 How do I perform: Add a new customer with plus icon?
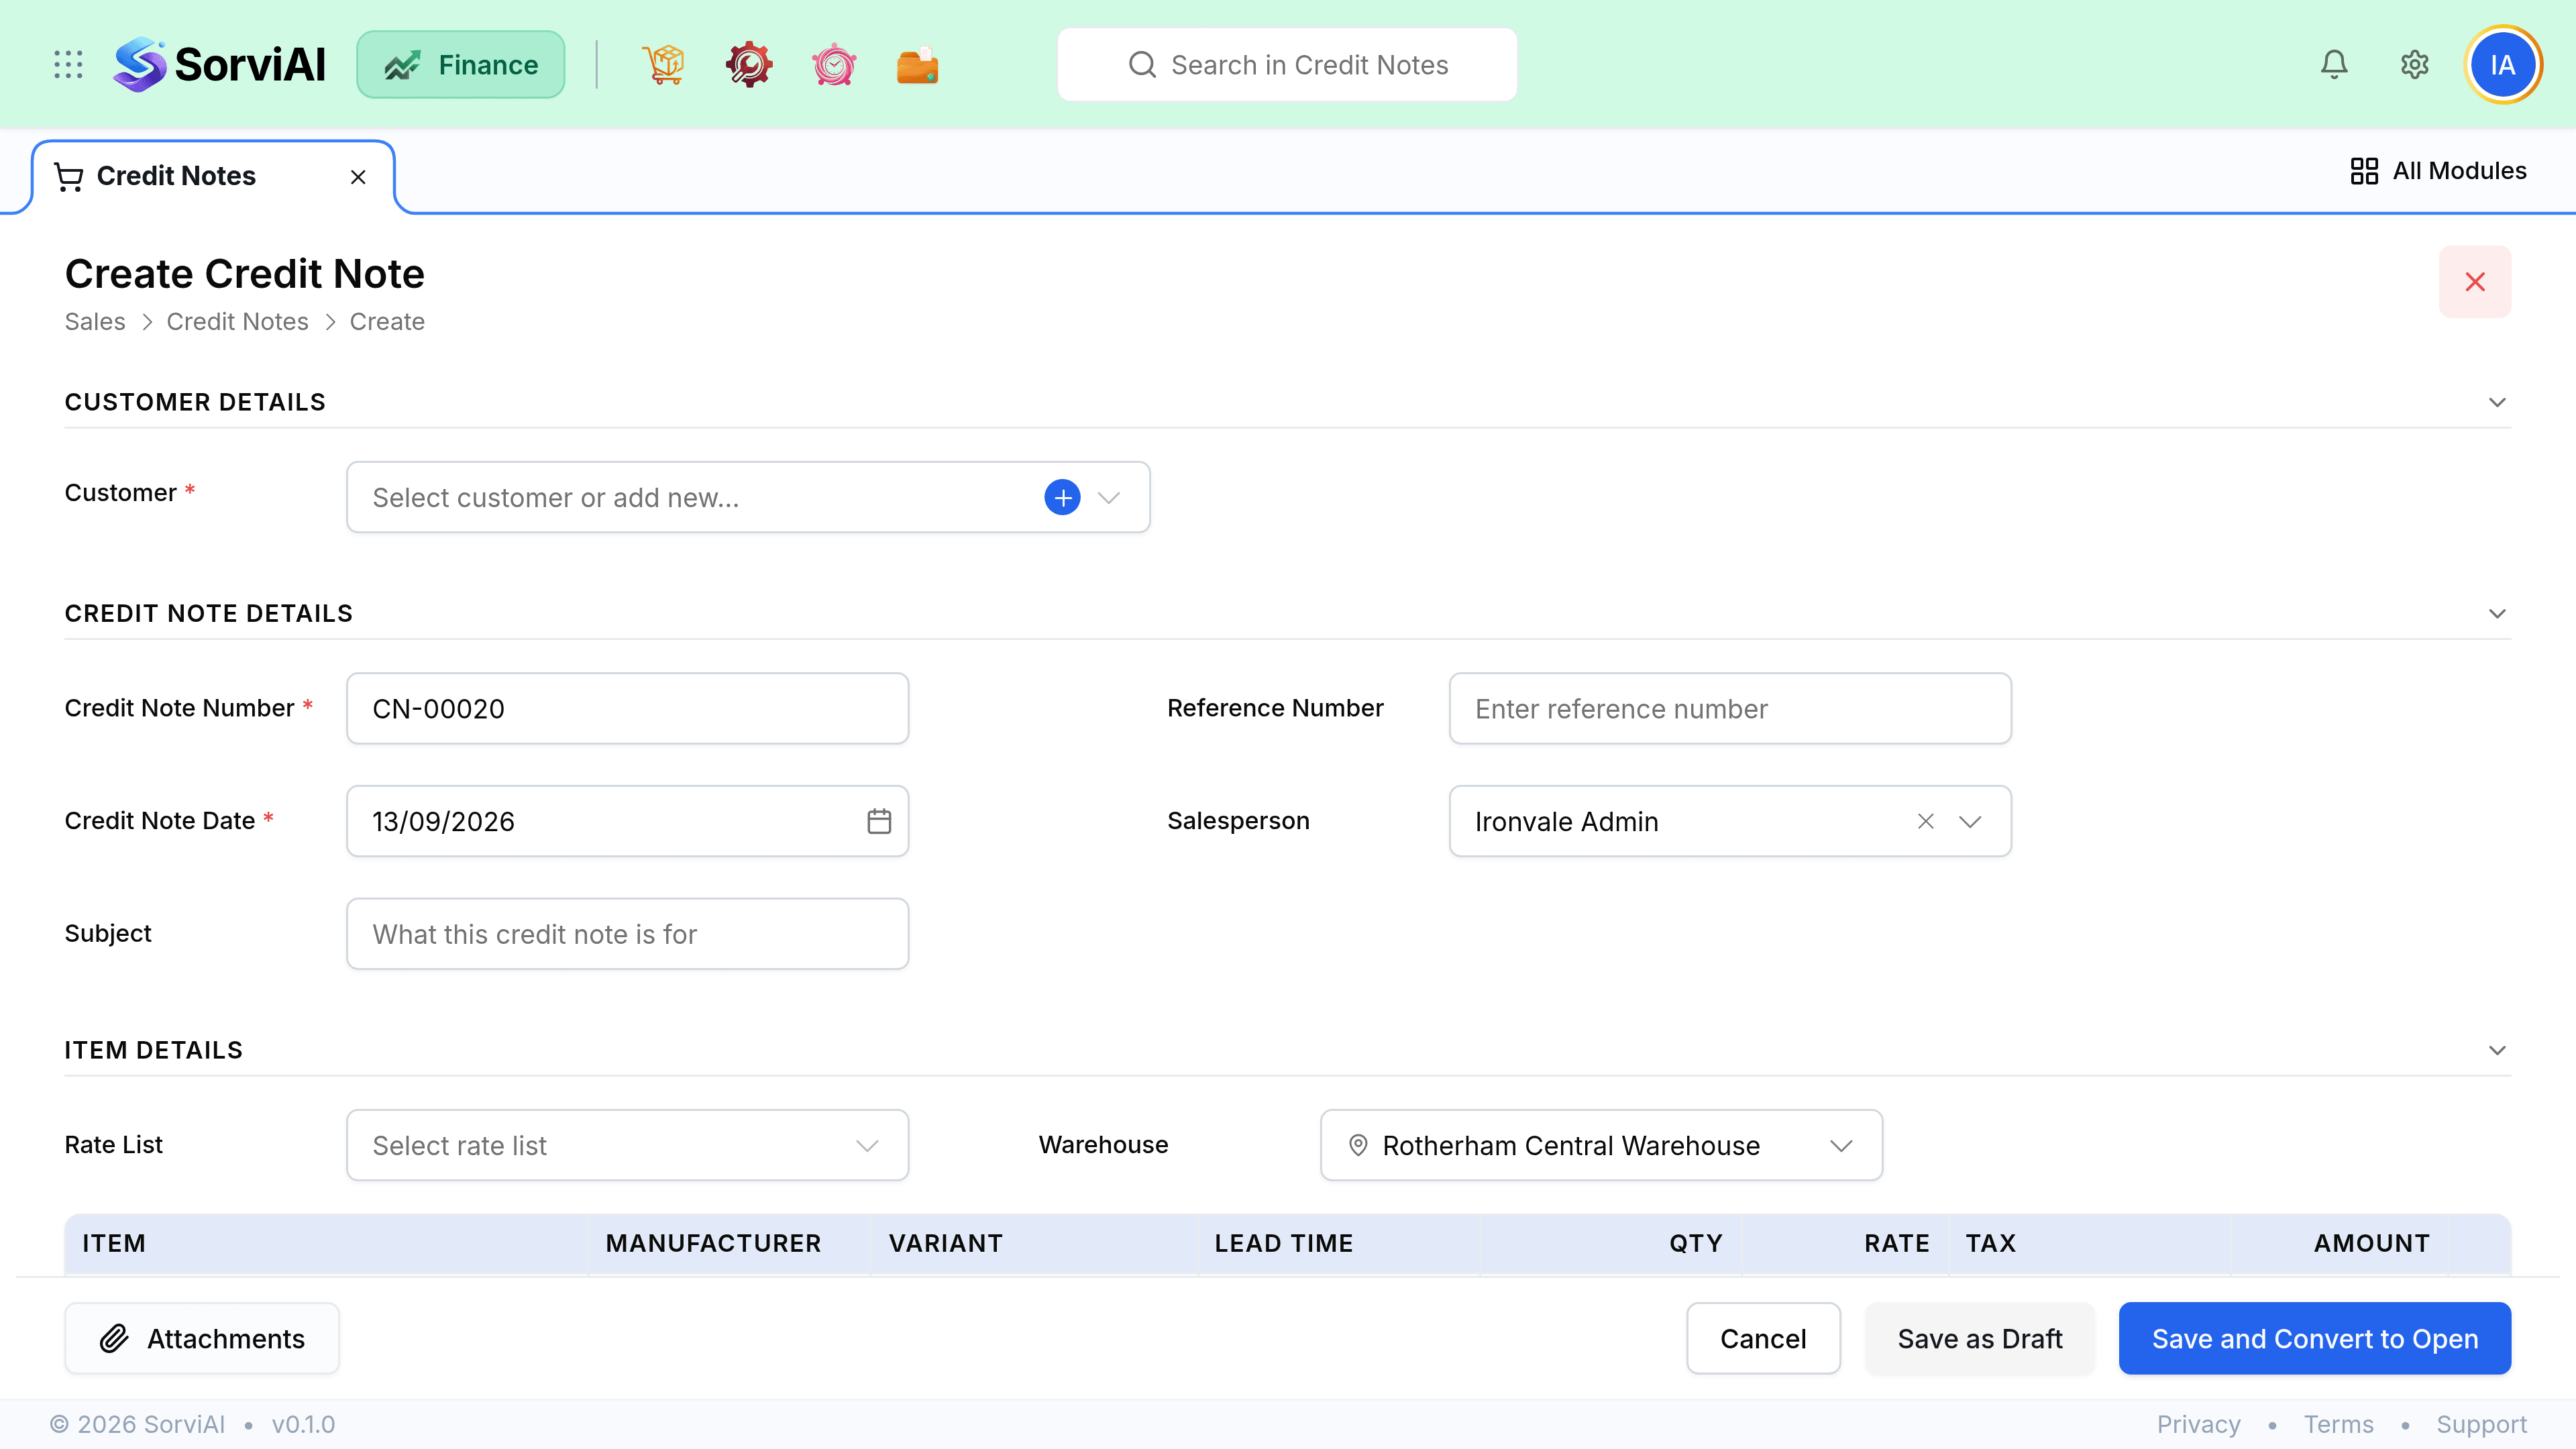point(1062,497)
